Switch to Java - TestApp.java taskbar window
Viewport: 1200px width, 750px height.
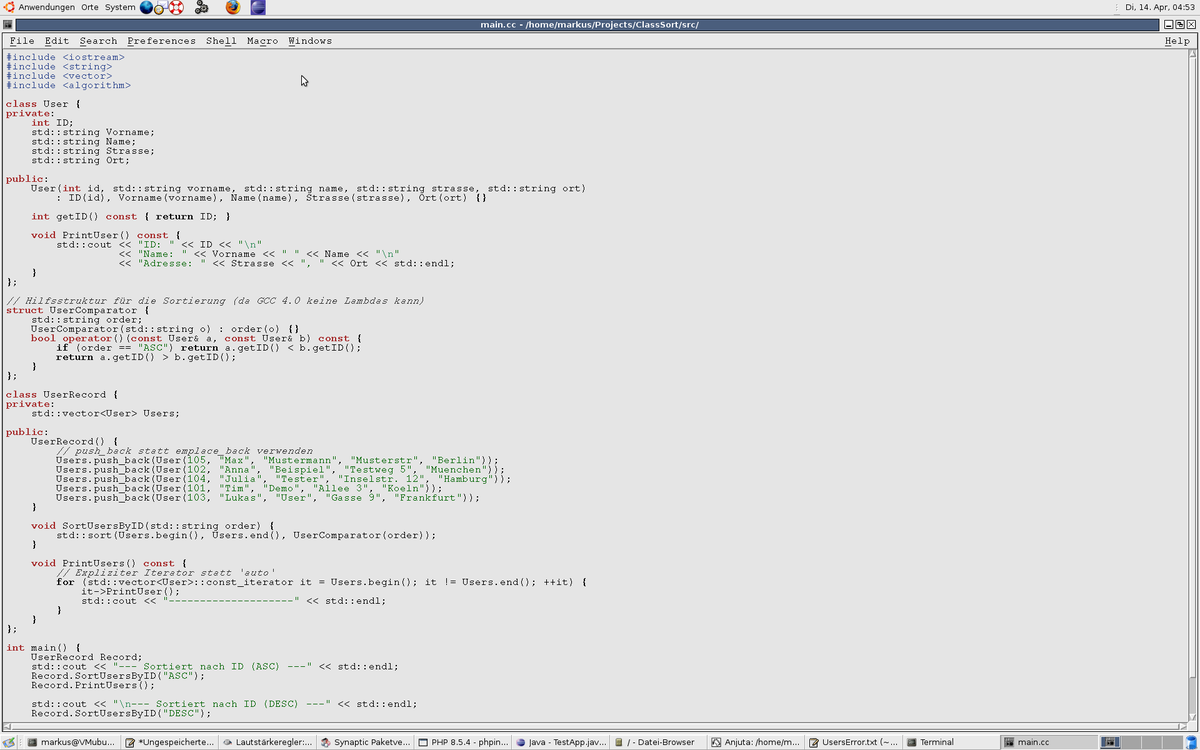(562, 742)
